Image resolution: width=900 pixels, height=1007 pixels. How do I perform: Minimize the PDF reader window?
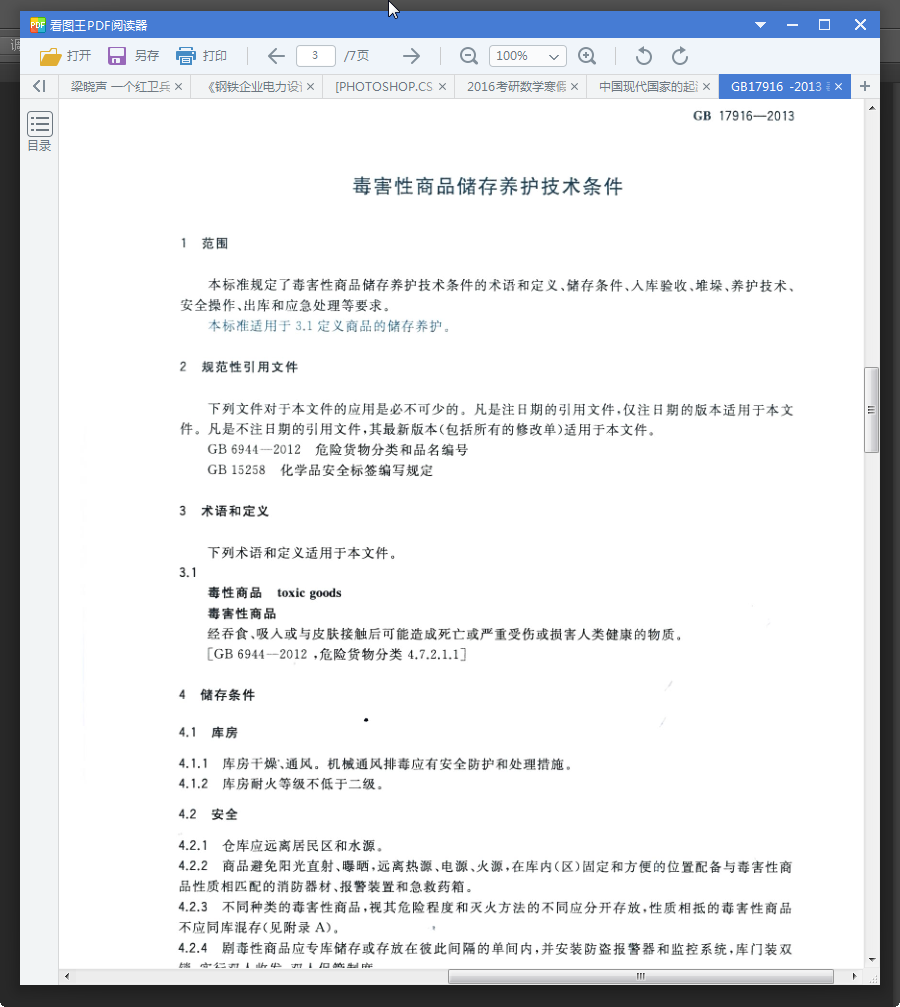(x=792, y=25)
